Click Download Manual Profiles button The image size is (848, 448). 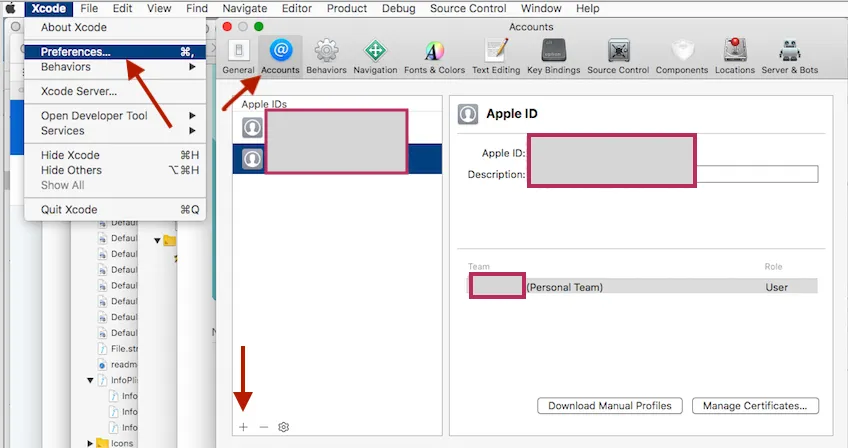[x=610, y=406]
